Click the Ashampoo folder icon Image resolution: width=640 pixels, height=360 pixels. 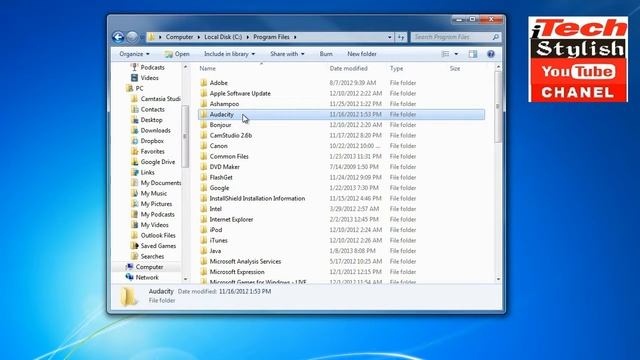(204, 104)
